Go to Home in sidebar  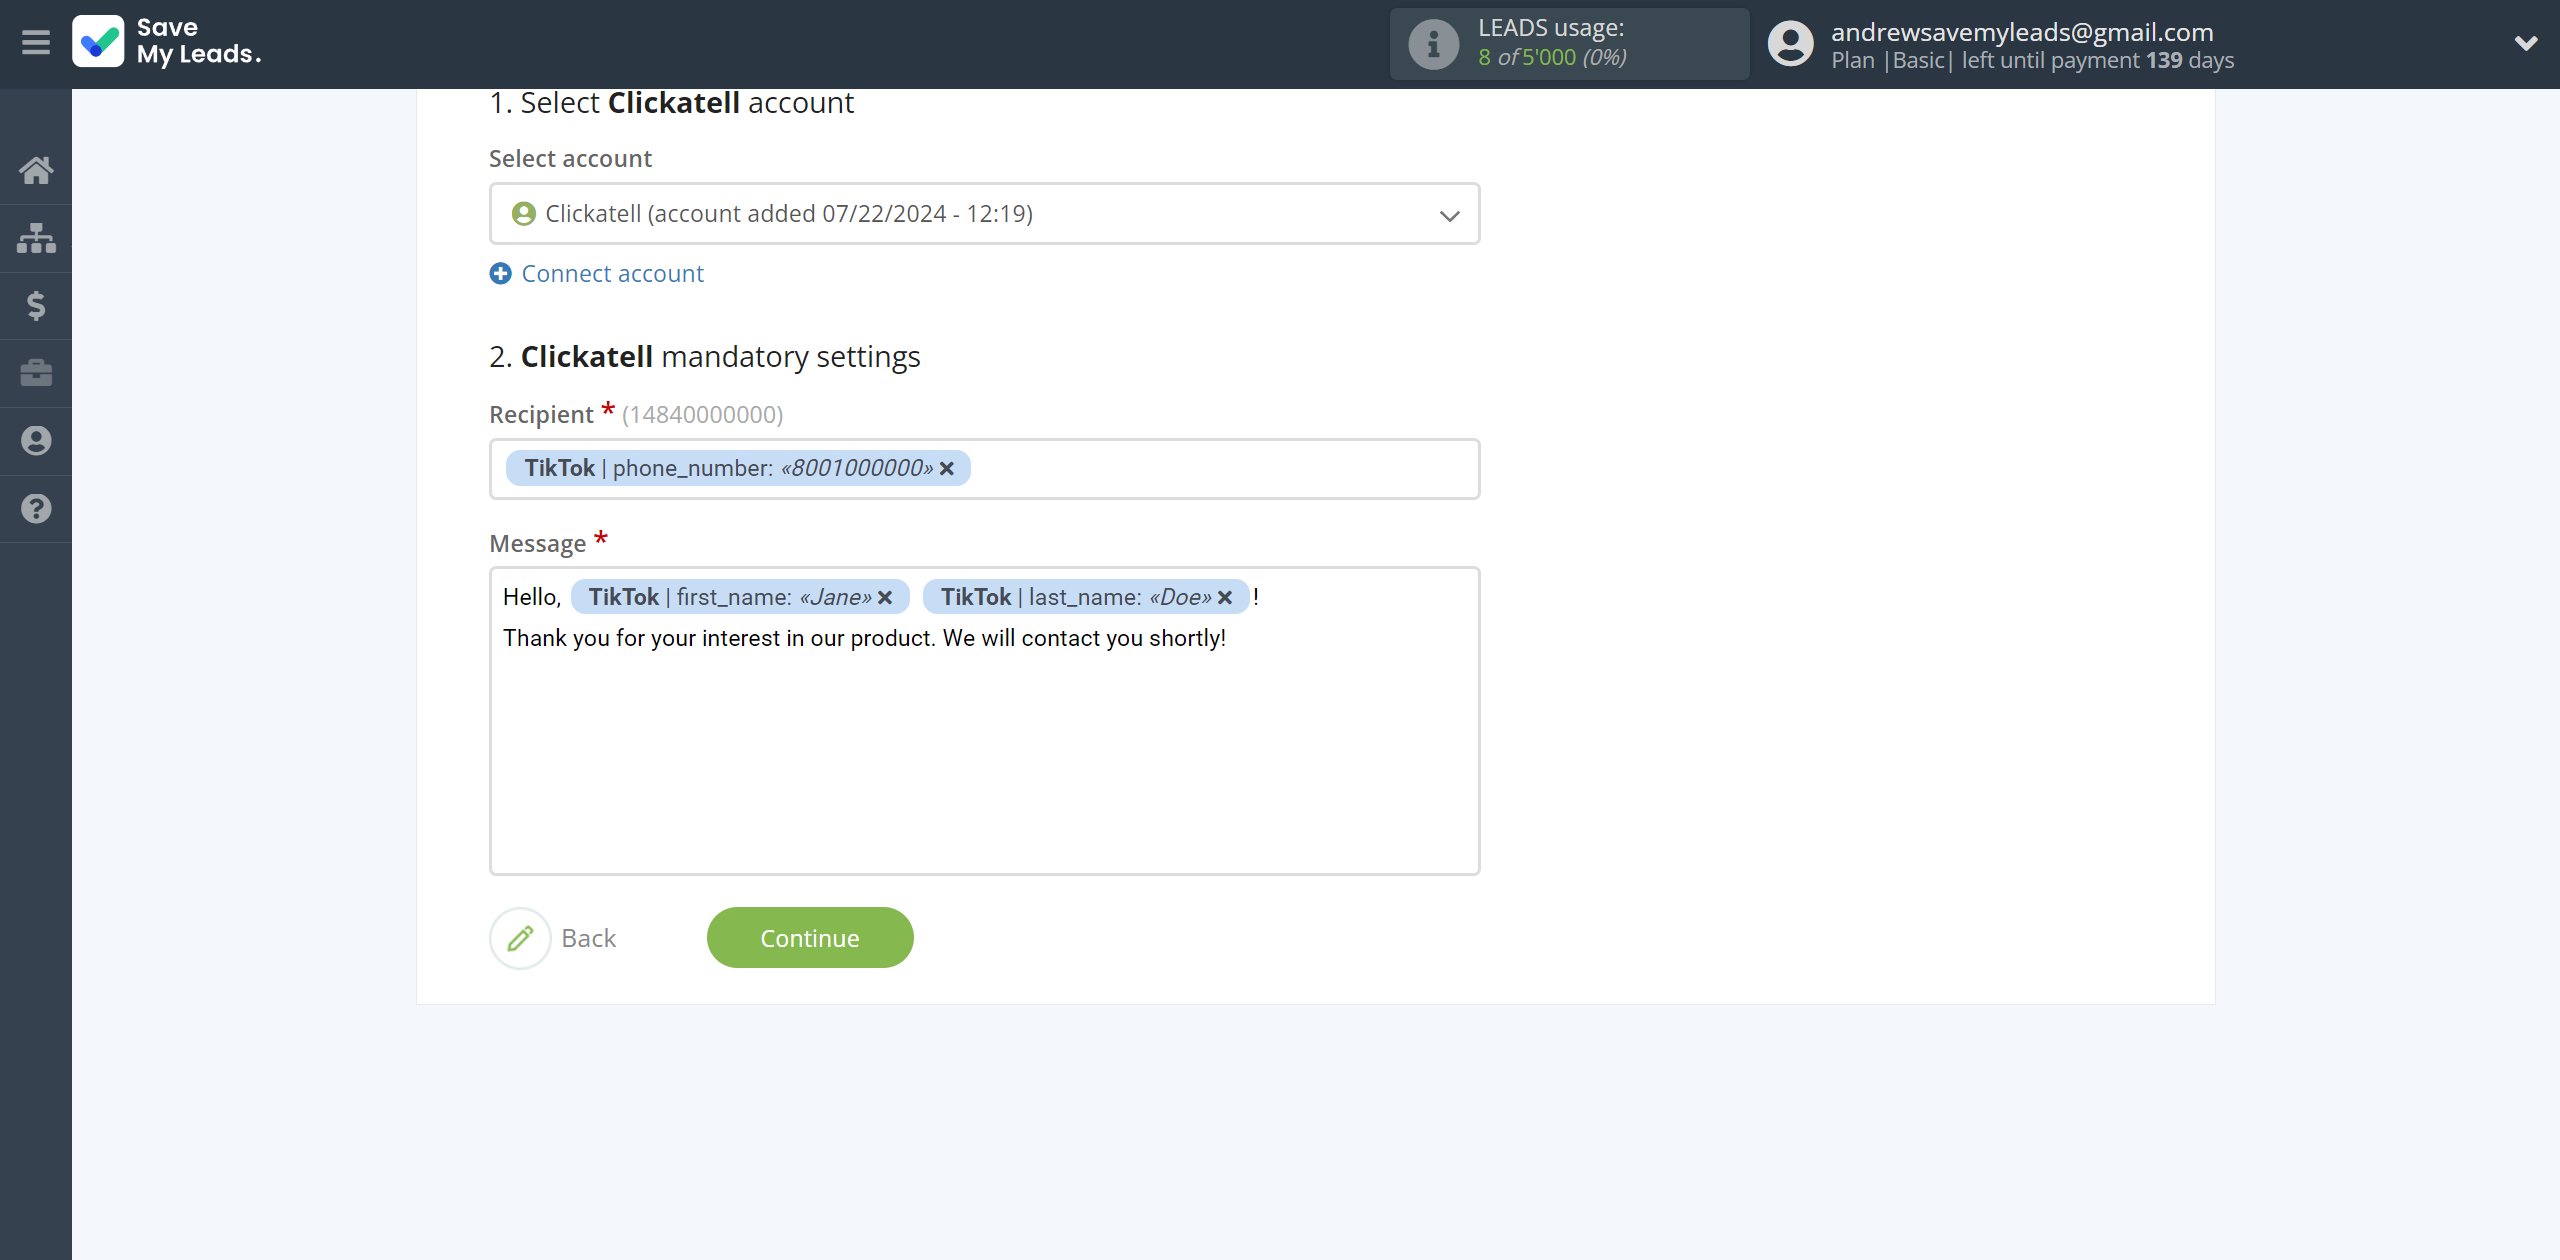pyautogui.click(x=36, y=170)
